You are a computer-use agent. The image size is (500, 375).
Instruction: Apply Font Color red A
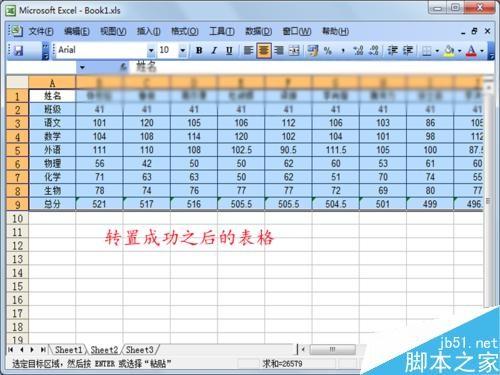point(471,51)
